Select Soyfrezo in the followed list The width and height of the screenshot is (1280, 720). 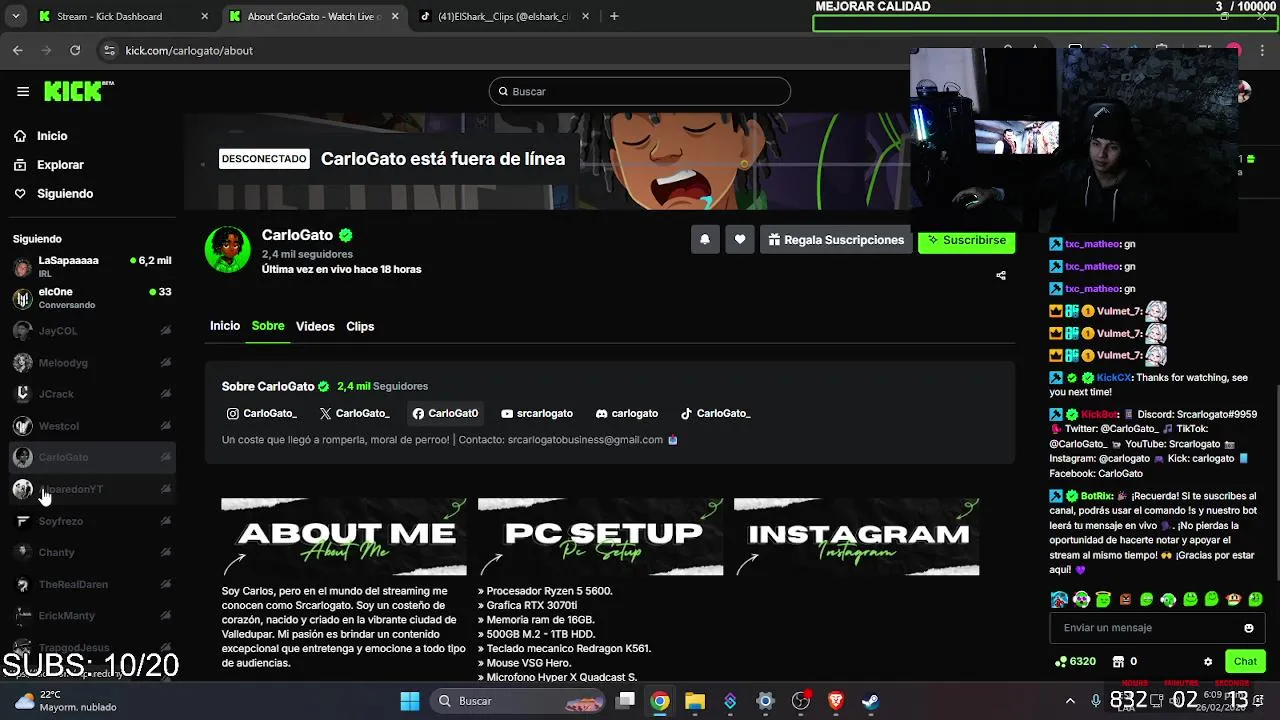(x=92, y=521)
